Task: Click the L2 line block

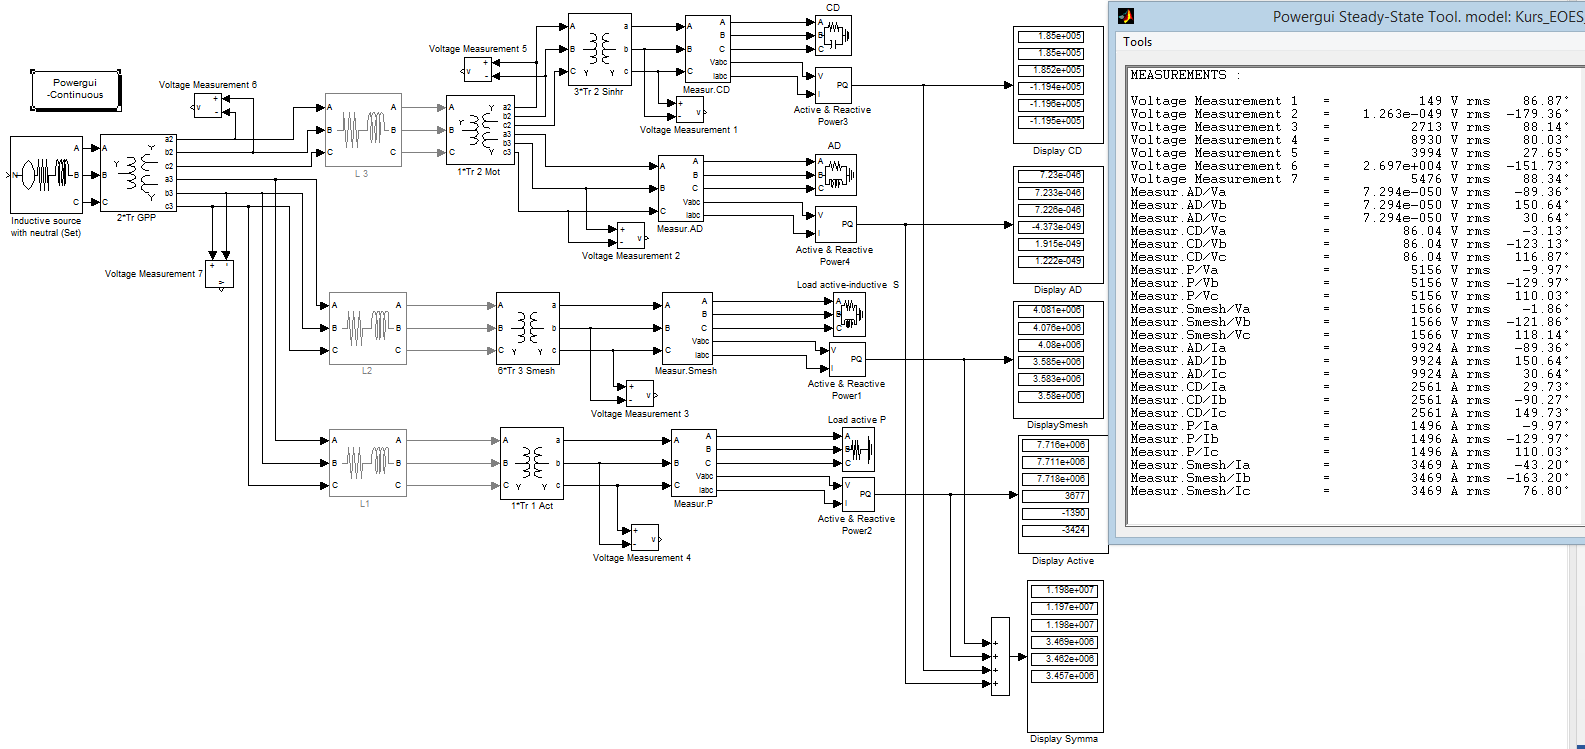Action: tap(367, 328)
